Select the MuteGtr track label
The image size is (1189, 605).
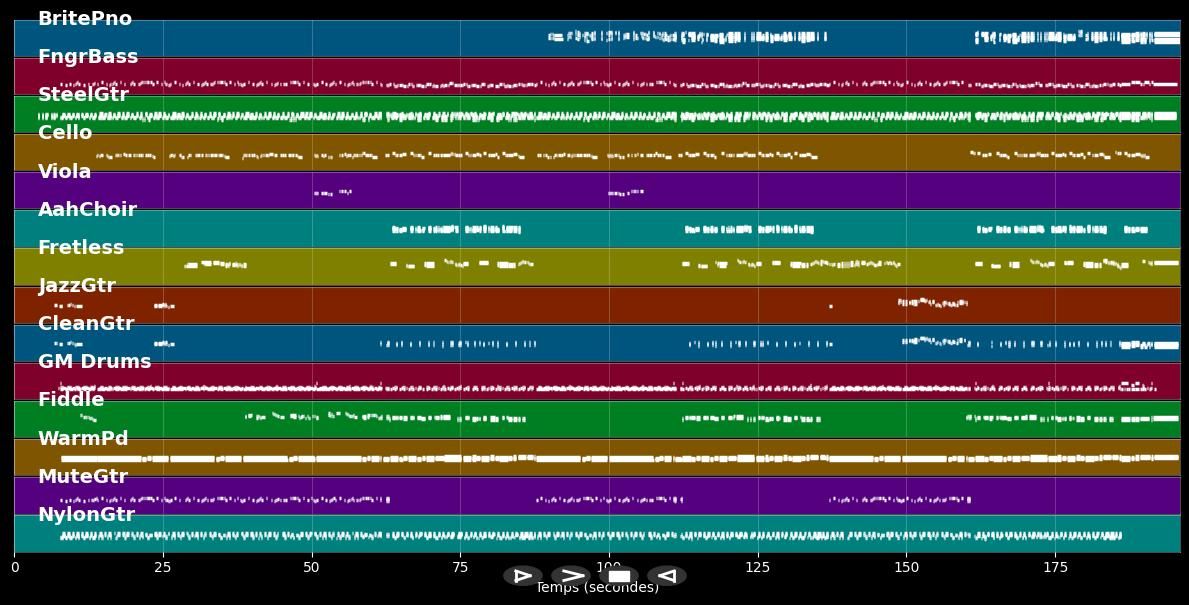tap(83, 477)
